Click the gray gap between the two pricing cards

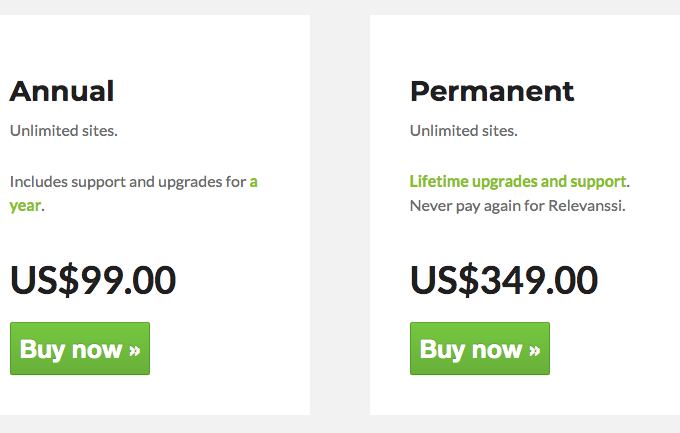tap(340, 215)
